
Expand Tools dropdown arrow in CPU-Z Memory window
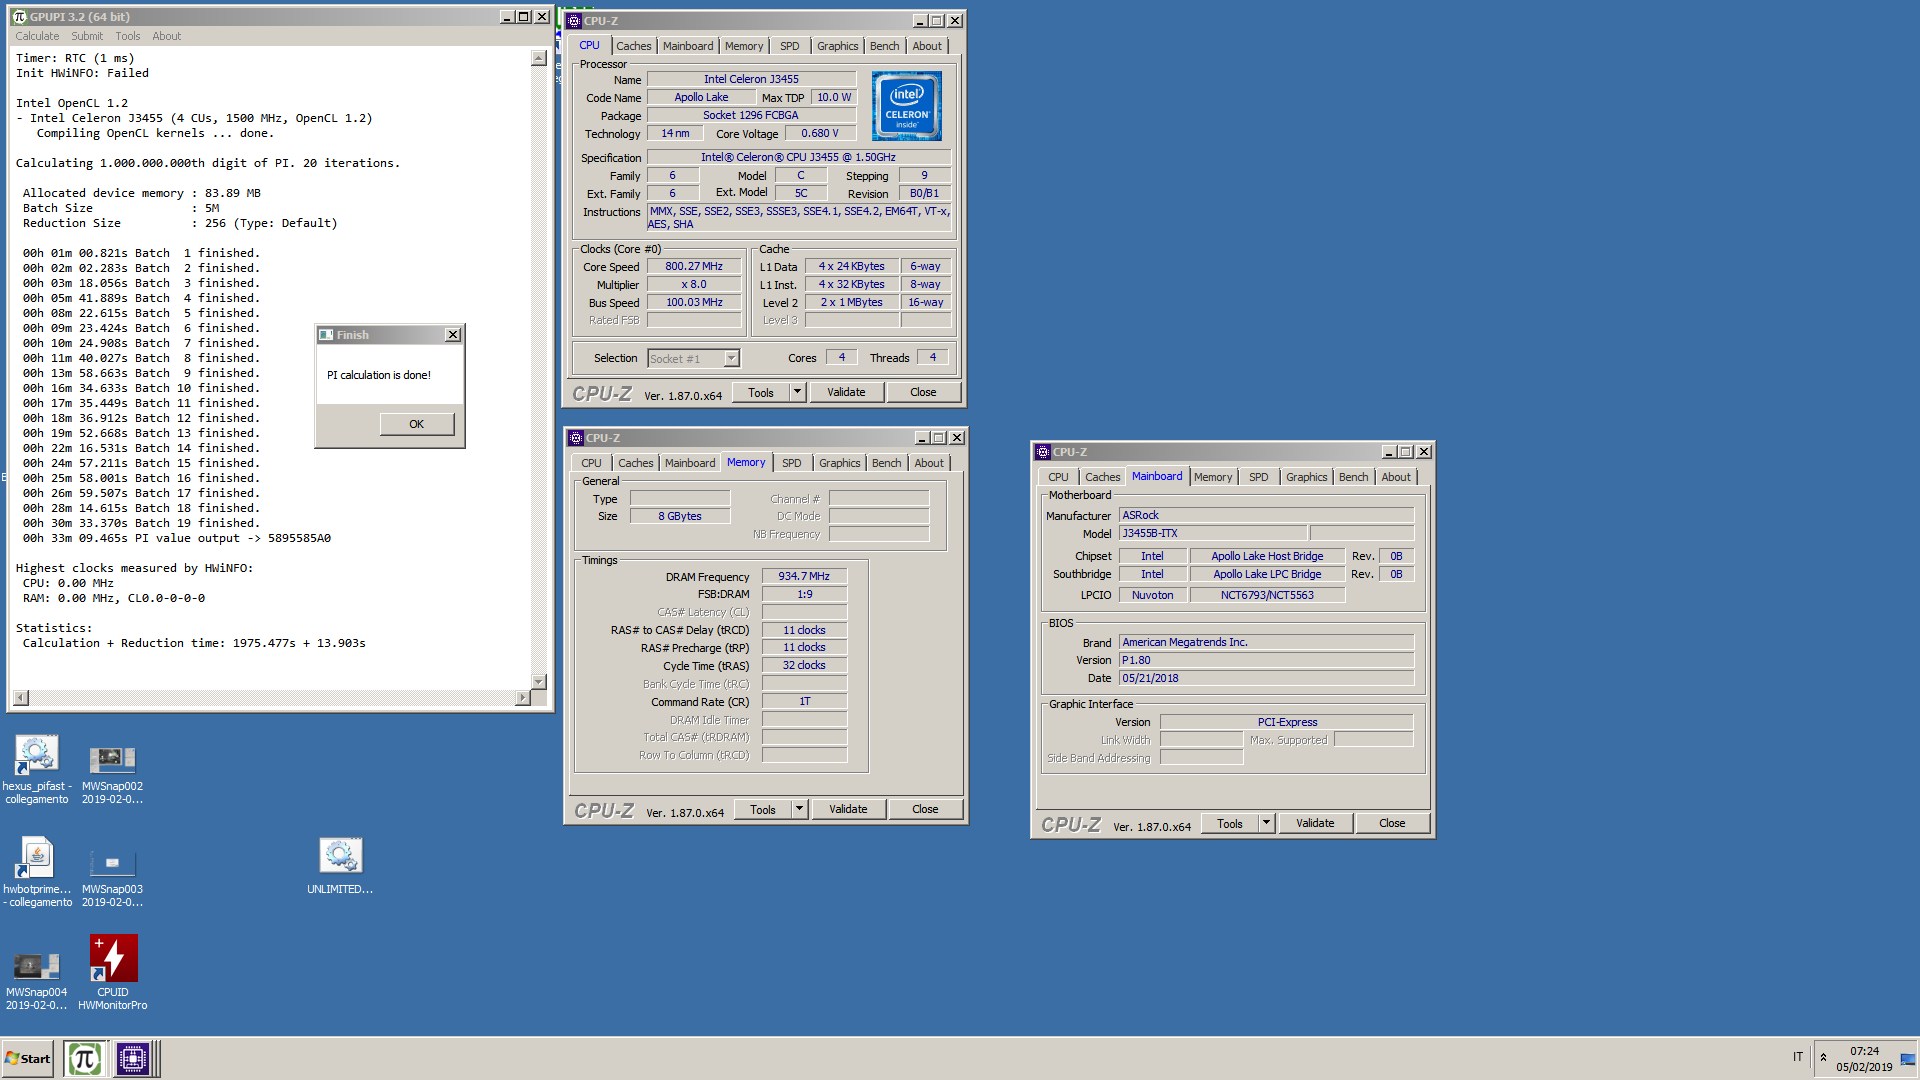(x=799, y=810)
